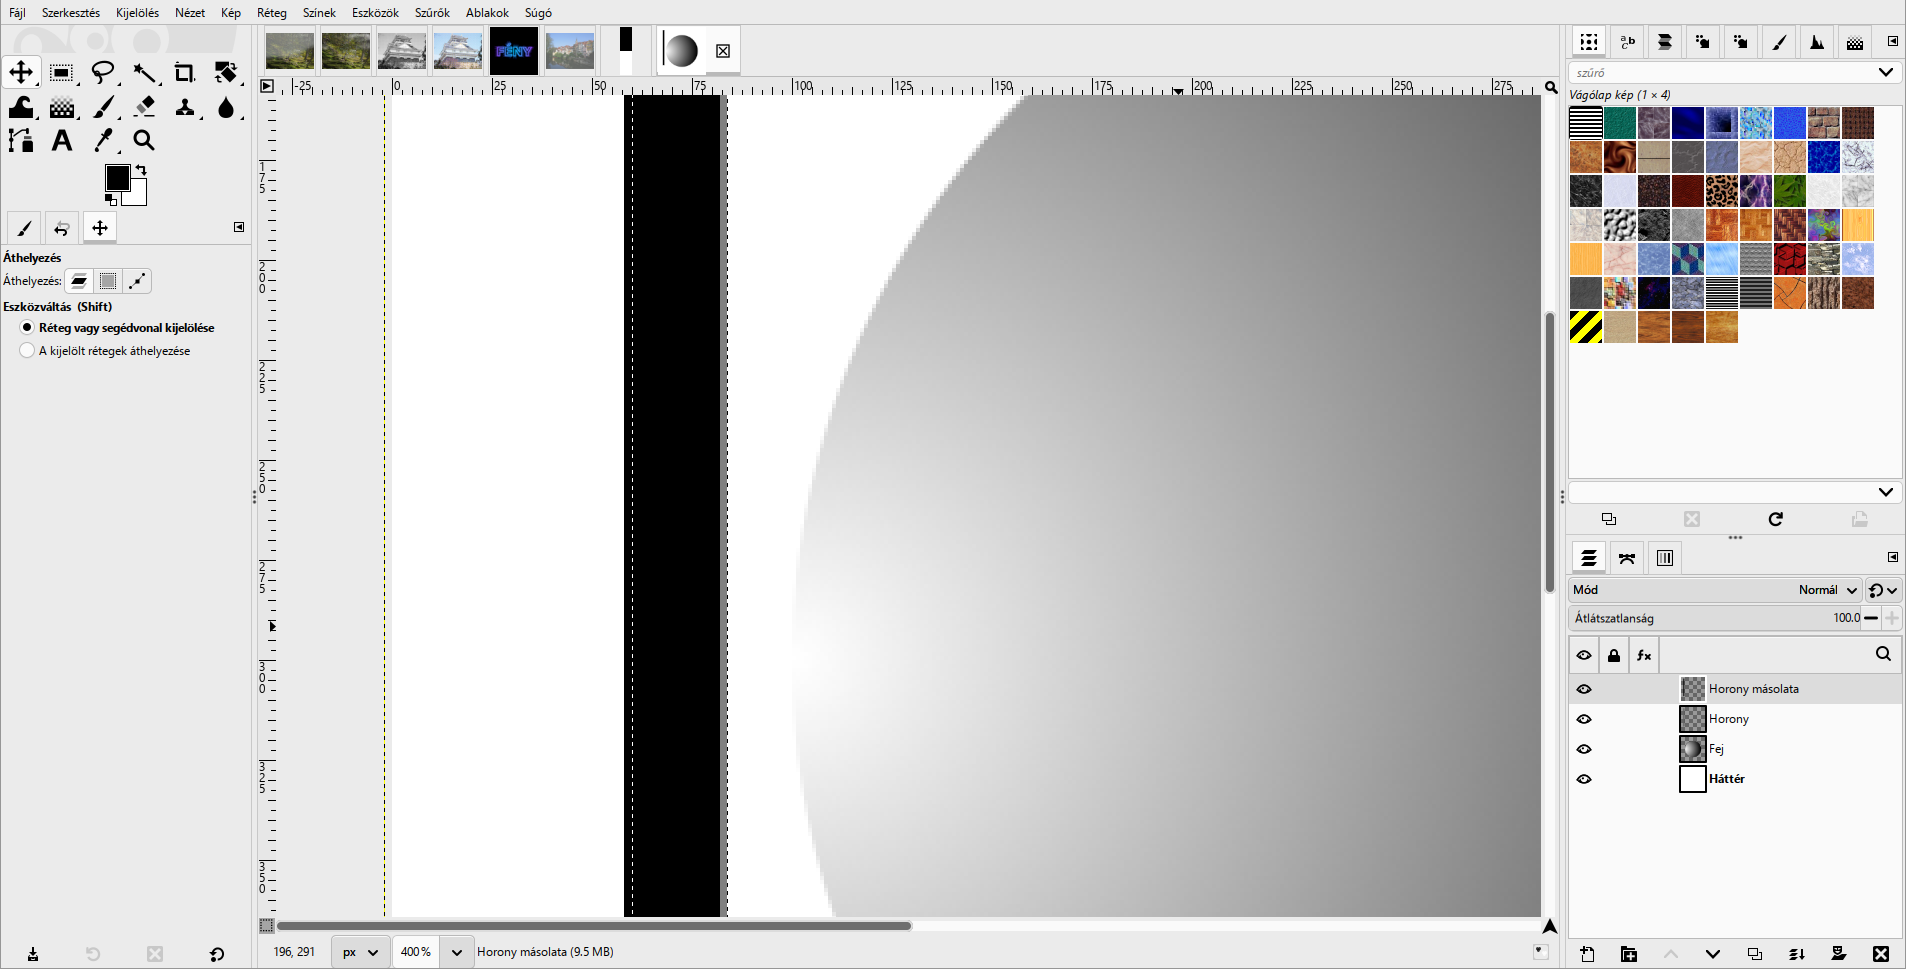Hide the Horony másolata layer
Viewport: 1906px width, 969px height.
click(1584, 689)
